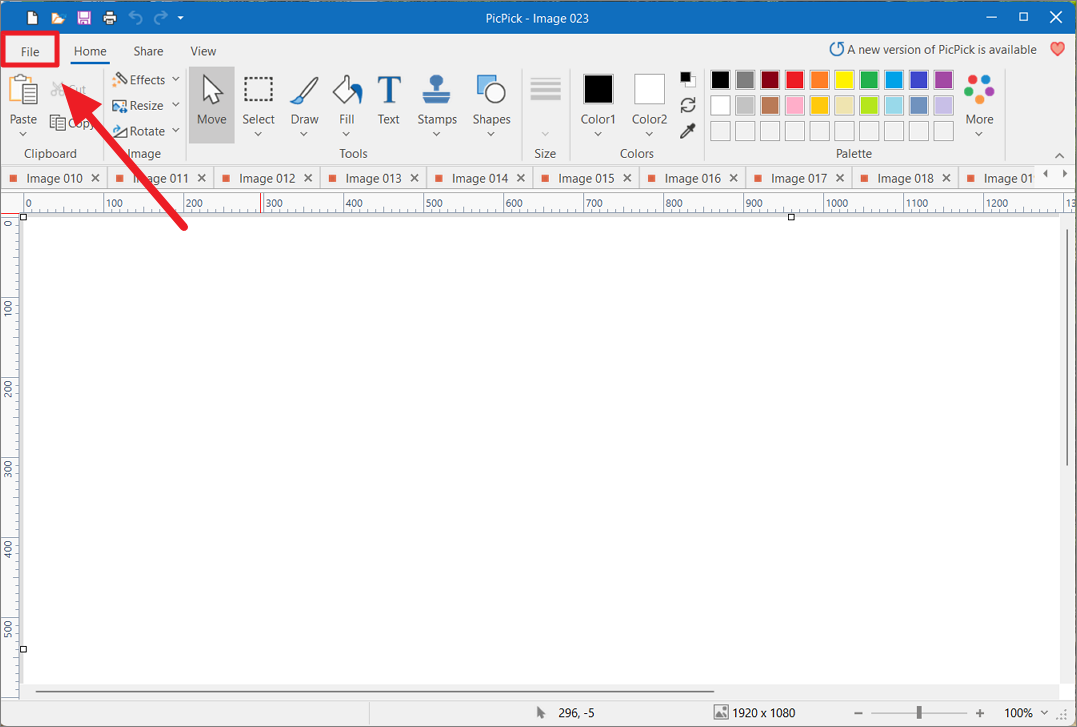This screenshot has height=727, width=1077.
Task: Expand the Draw tool options arrow
Action: [x=304, y=134]
